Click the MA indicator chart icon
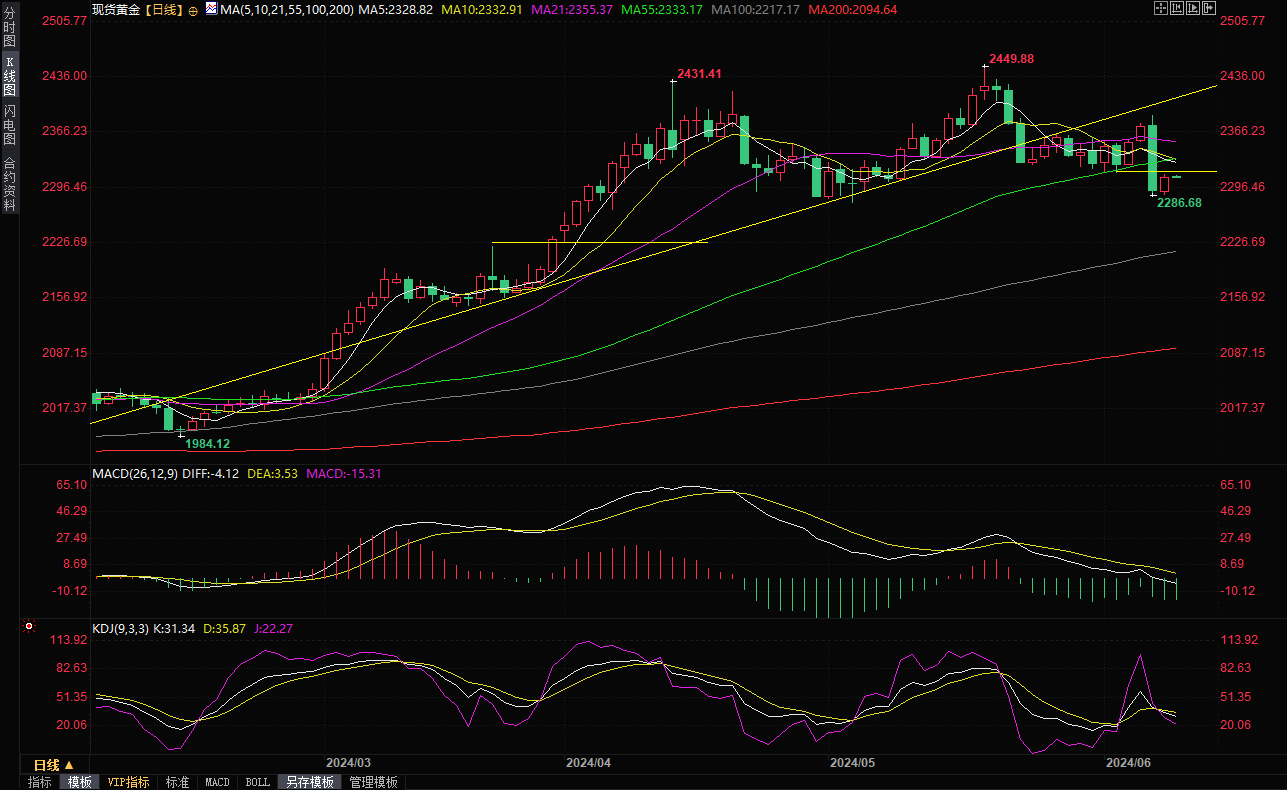This screenshot has height=790, width=1287. pyautogui.click(x=210, y=9)
